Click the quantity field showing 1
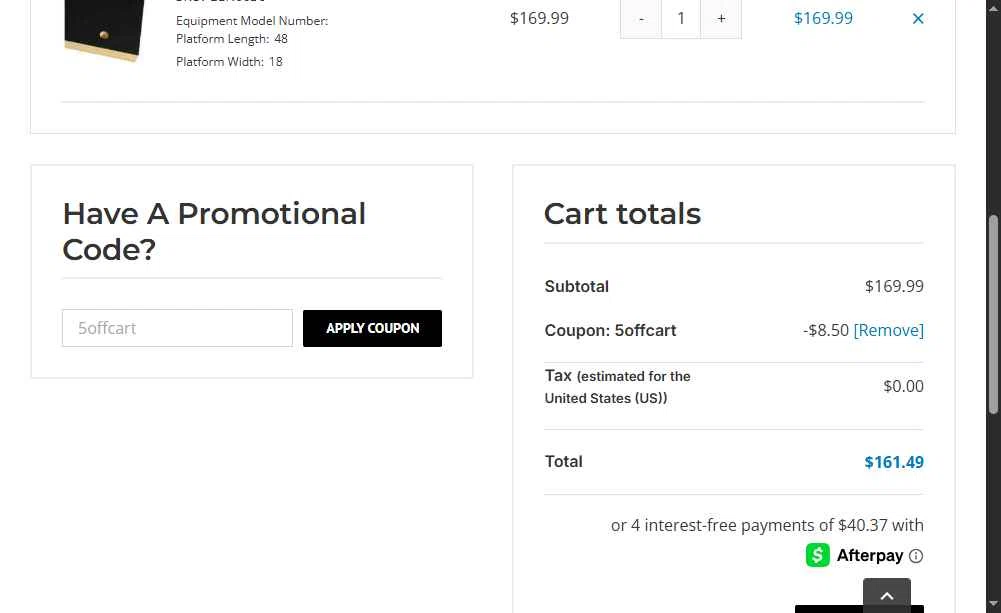Screen dimensions: 1001x613 (681, 19)
